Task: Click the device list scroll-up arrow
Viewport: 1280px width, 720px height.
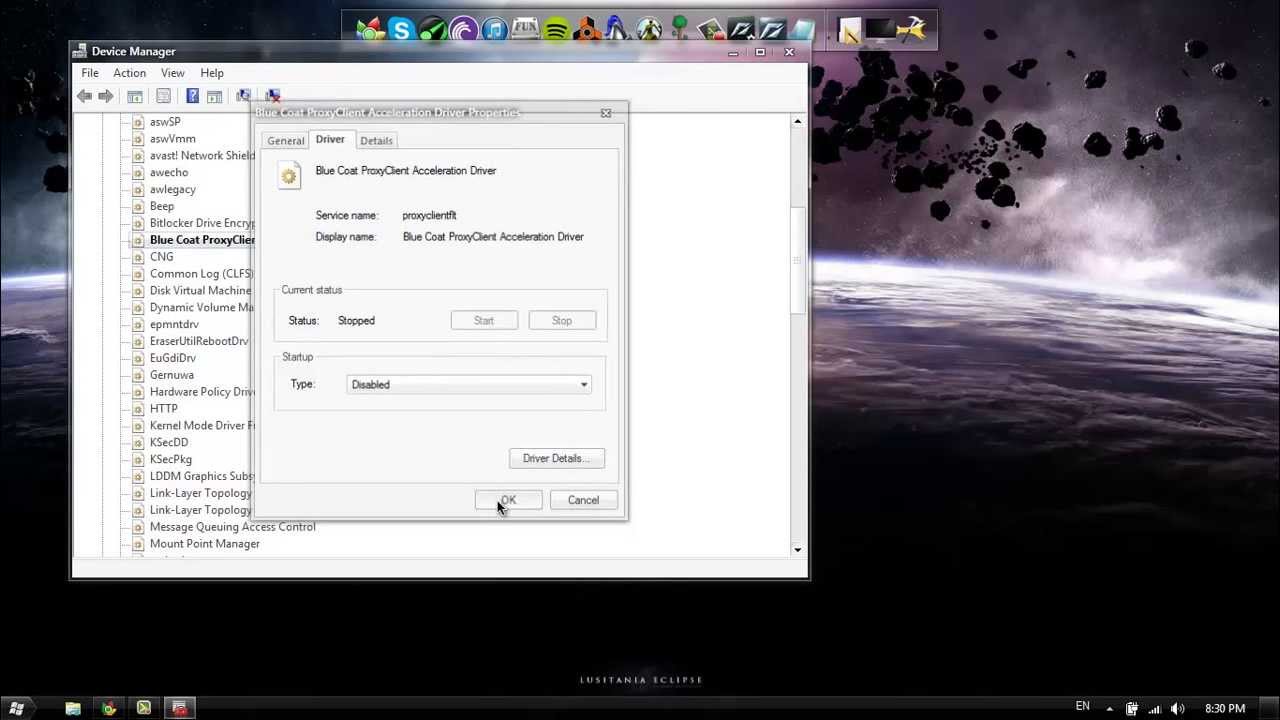Action: (x=797, y=121)
